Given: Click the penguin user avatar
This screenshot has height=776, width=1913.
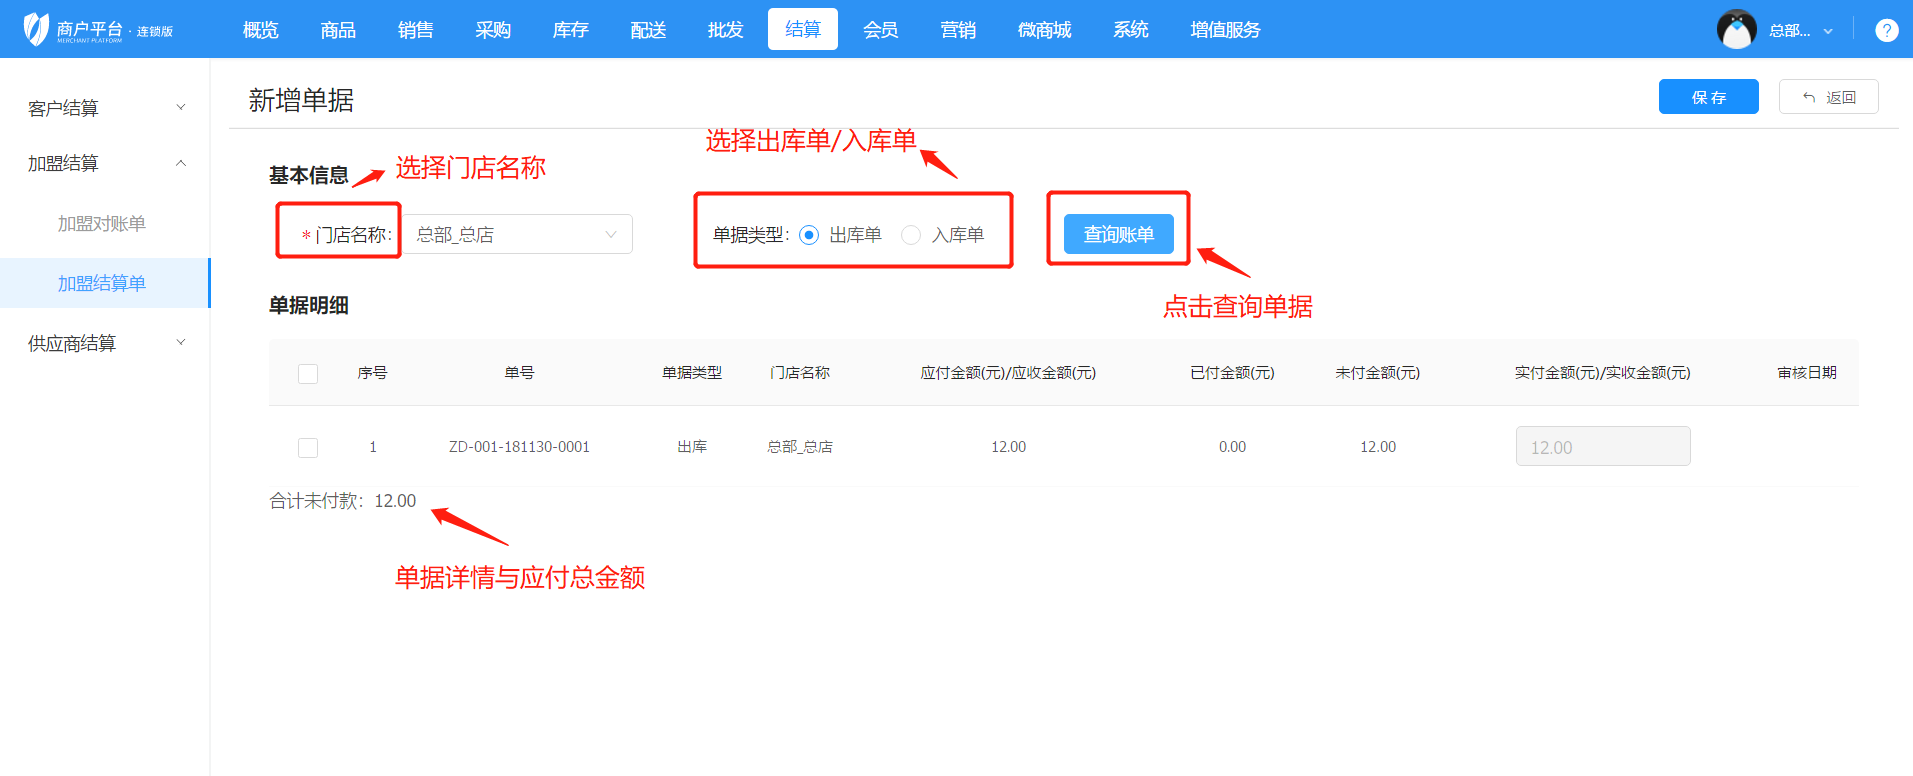Looking at the screenshot, I should [1736, 30].
